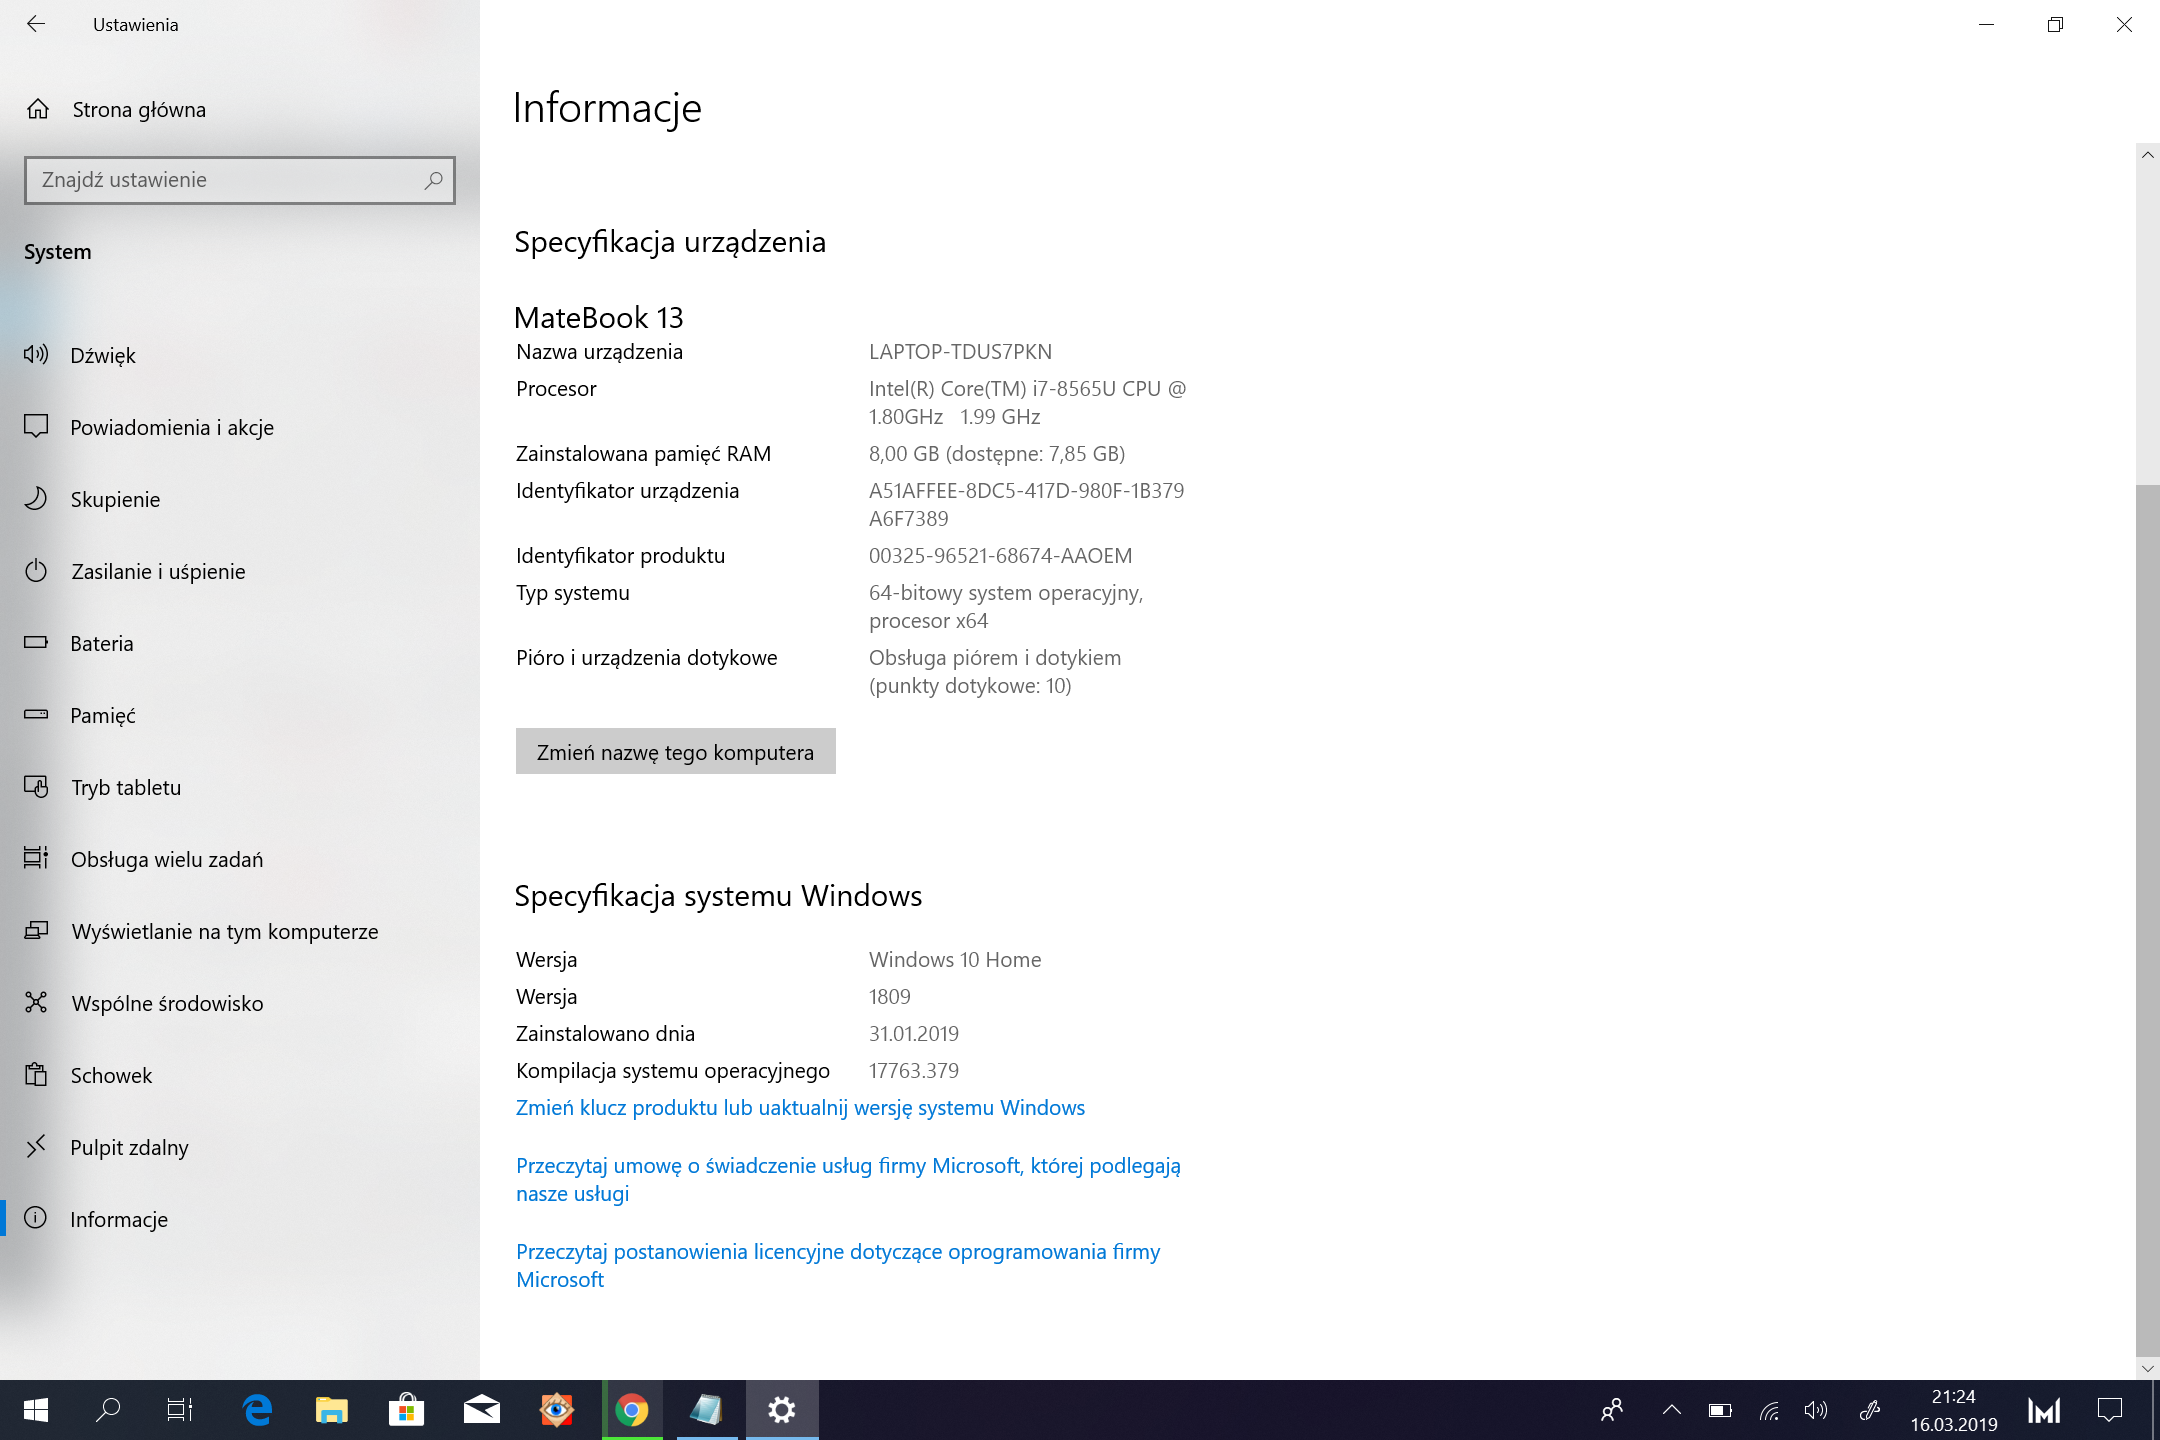Go to Strona główna home icon
Image resolution: width=2160 pixels, height=1440 pixels.
[x=38, y=109]
